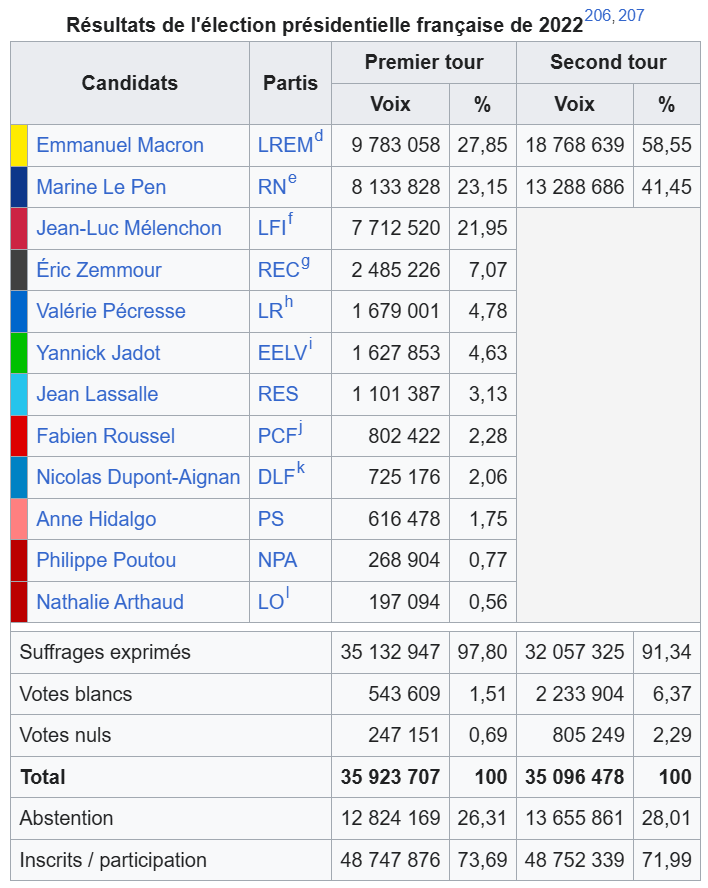
Task: Click the NPA party link
Action: pyautogui.click(x=278, y=560)
